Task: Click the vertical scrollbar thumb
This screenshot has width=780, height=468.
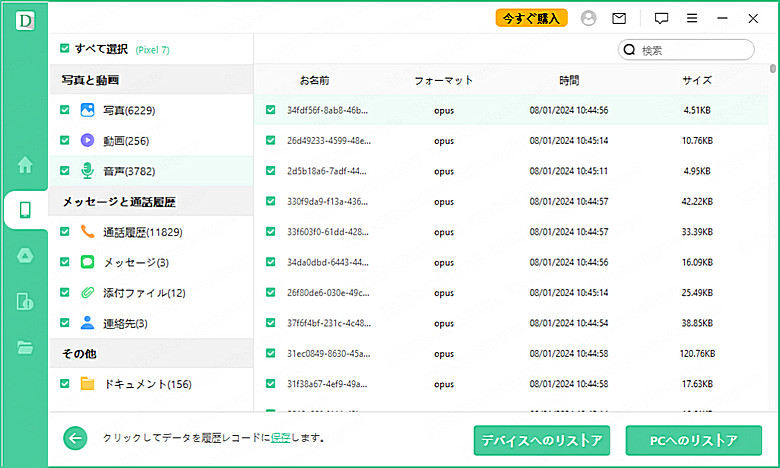Action: point(773,69)
